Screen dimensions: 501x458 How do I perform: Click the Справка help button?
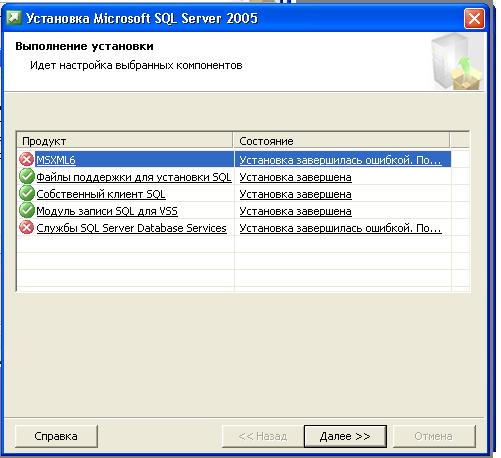(56, 436)
